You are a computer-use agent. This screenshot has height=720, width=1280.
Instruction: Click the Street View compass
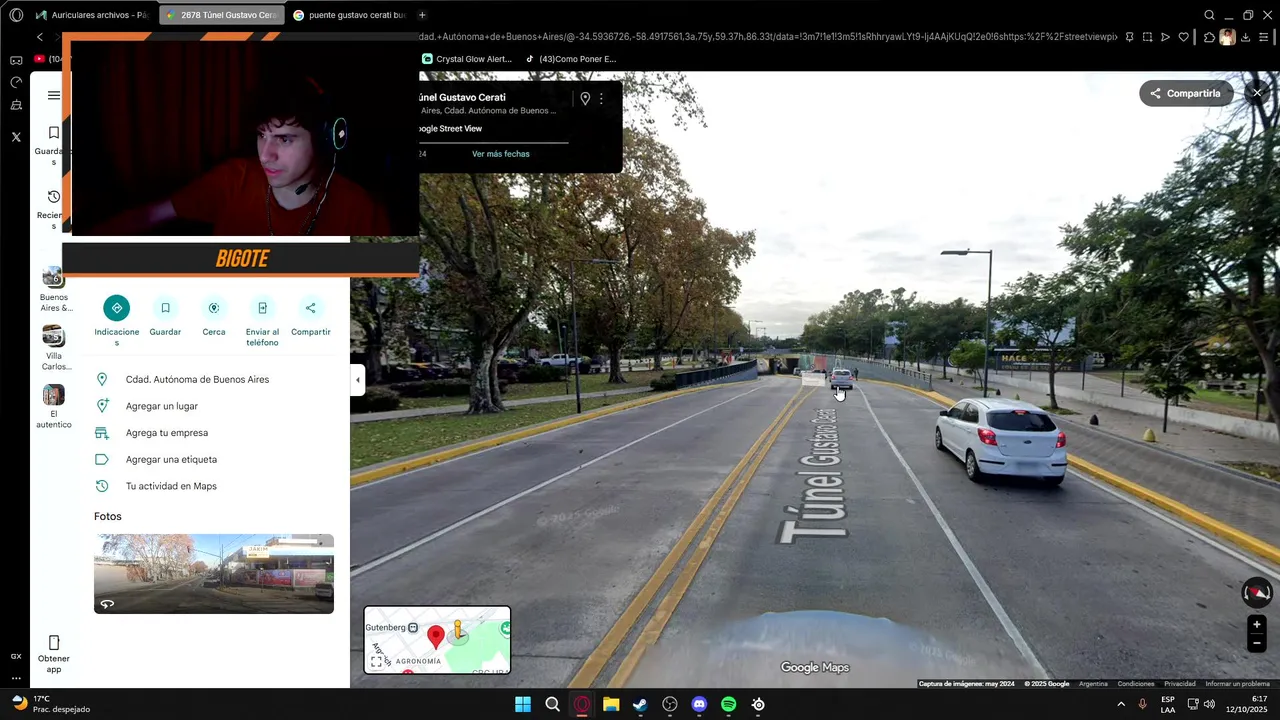coord(1257,593)
